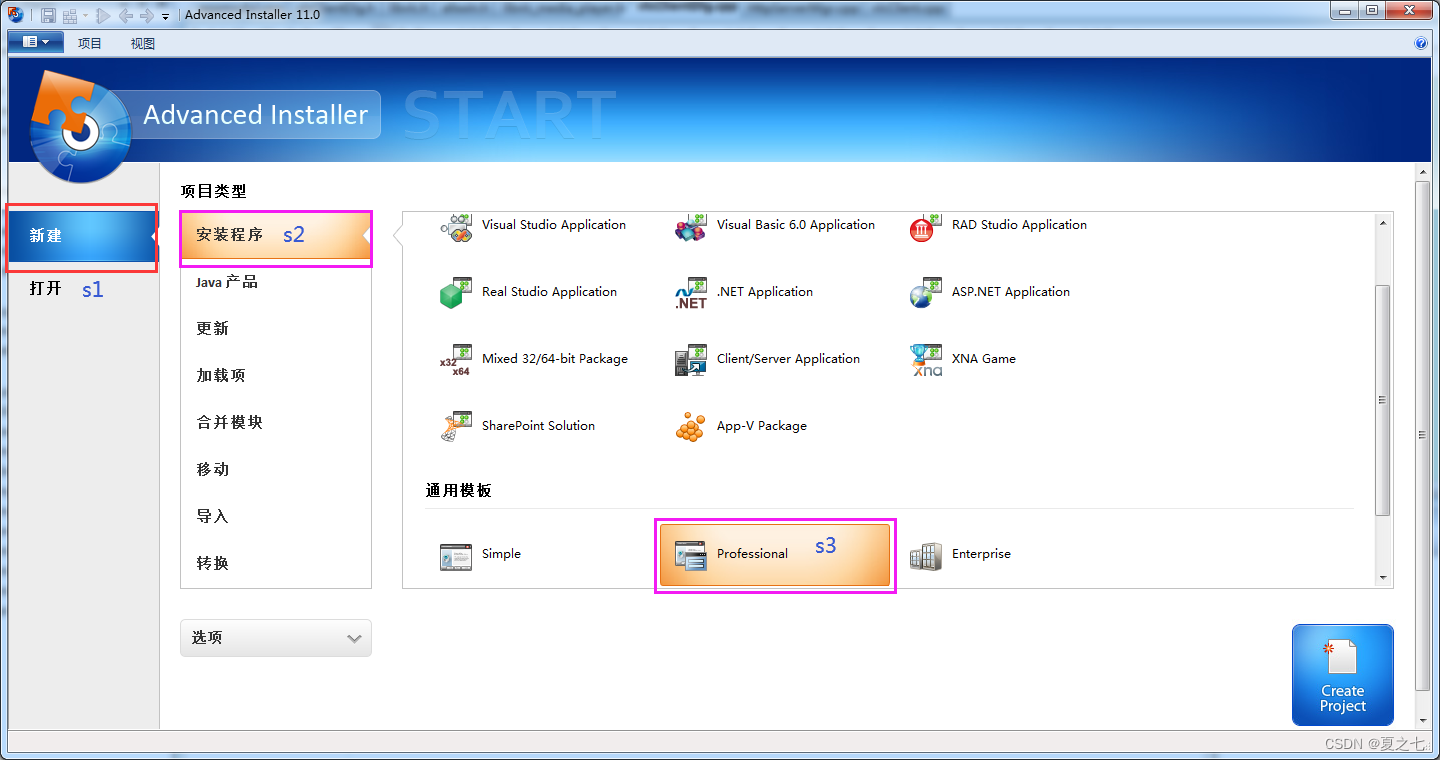Image resolution: width=1440 pixels, height=760 pixels.
Task: Click the XNA Game trophy icon
Action: (926, 360)
